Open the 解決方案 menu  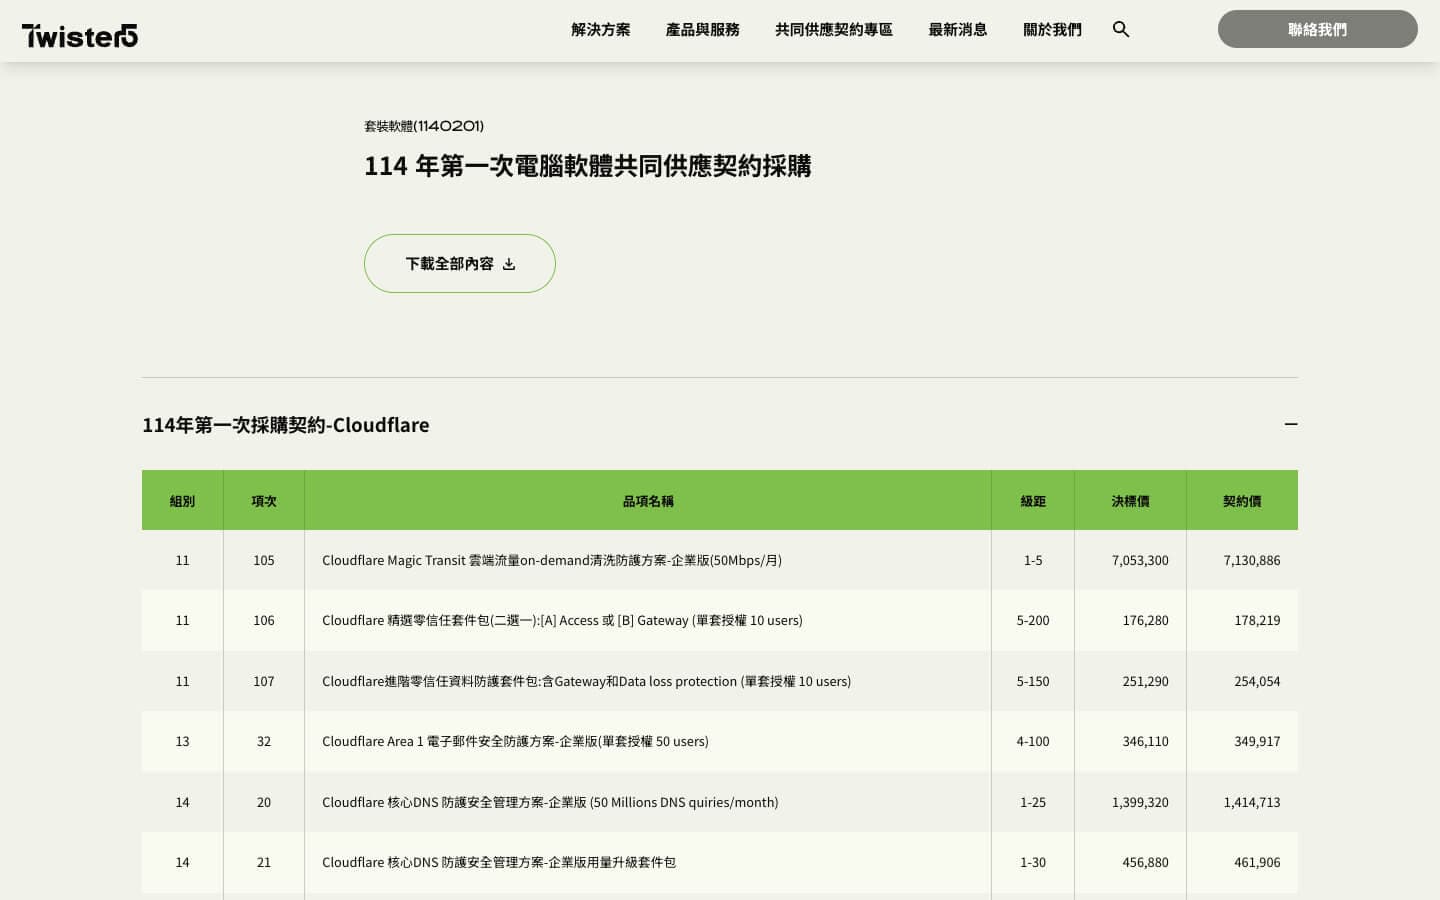pyautogui.click(x=601, y=30)
